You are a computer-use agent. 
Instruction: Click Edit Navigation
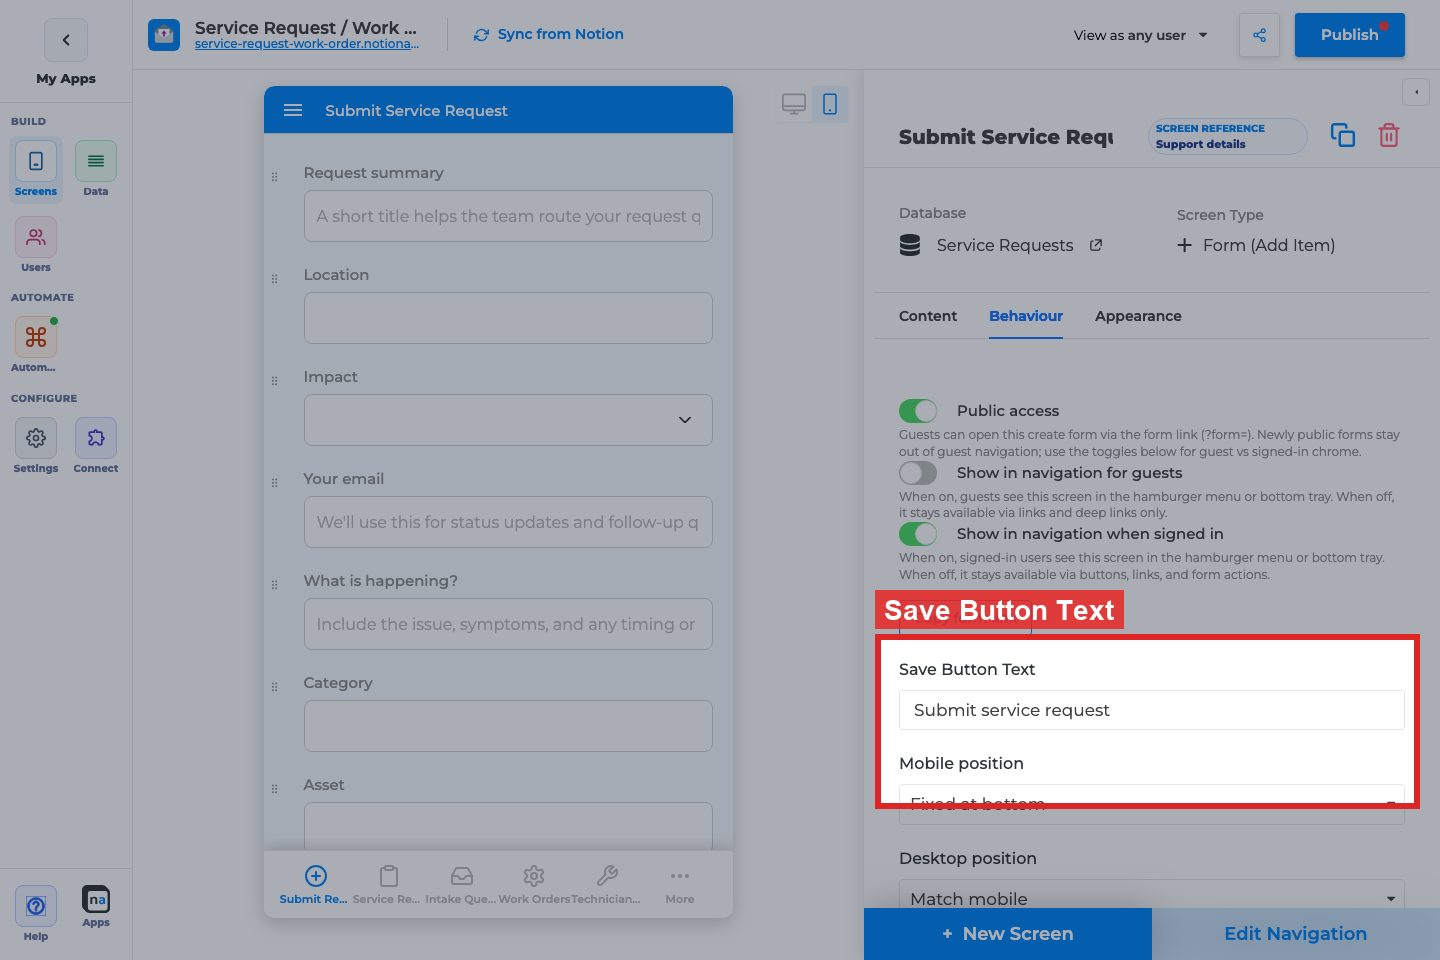click(x=1296, y=934)
